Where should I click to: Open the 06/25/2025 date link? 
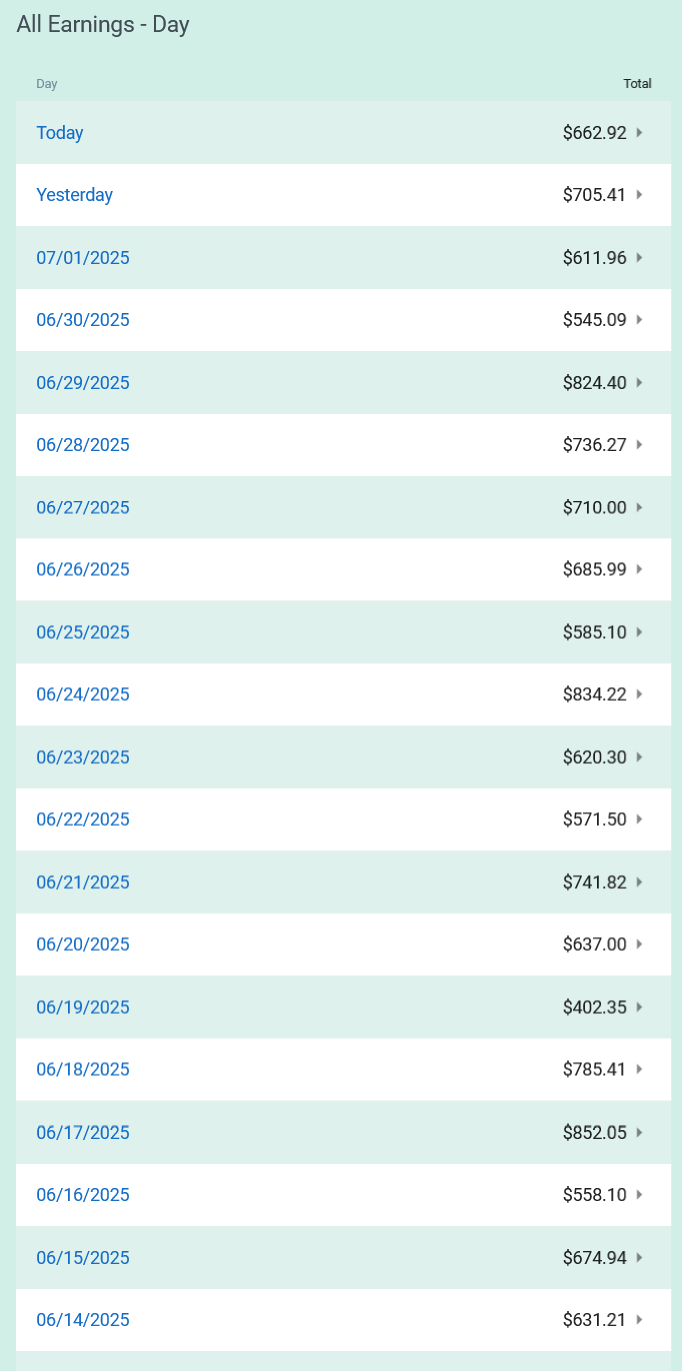tap(83, 632)
